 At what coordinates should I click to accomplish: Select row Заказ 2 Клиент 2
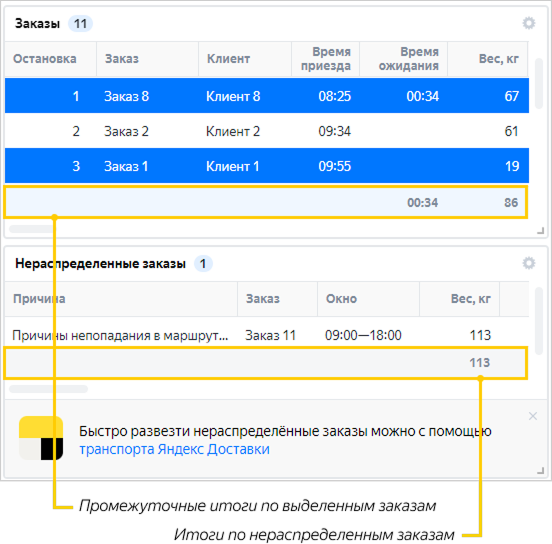(266, 131)
